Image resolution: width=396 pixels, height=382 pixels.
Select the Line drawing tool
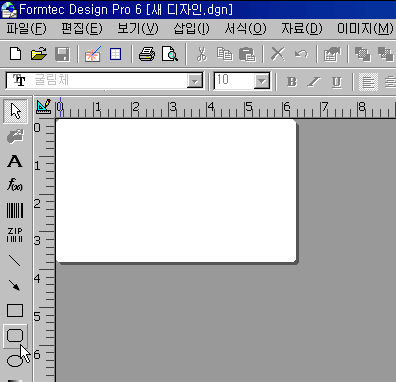point(15,260)
